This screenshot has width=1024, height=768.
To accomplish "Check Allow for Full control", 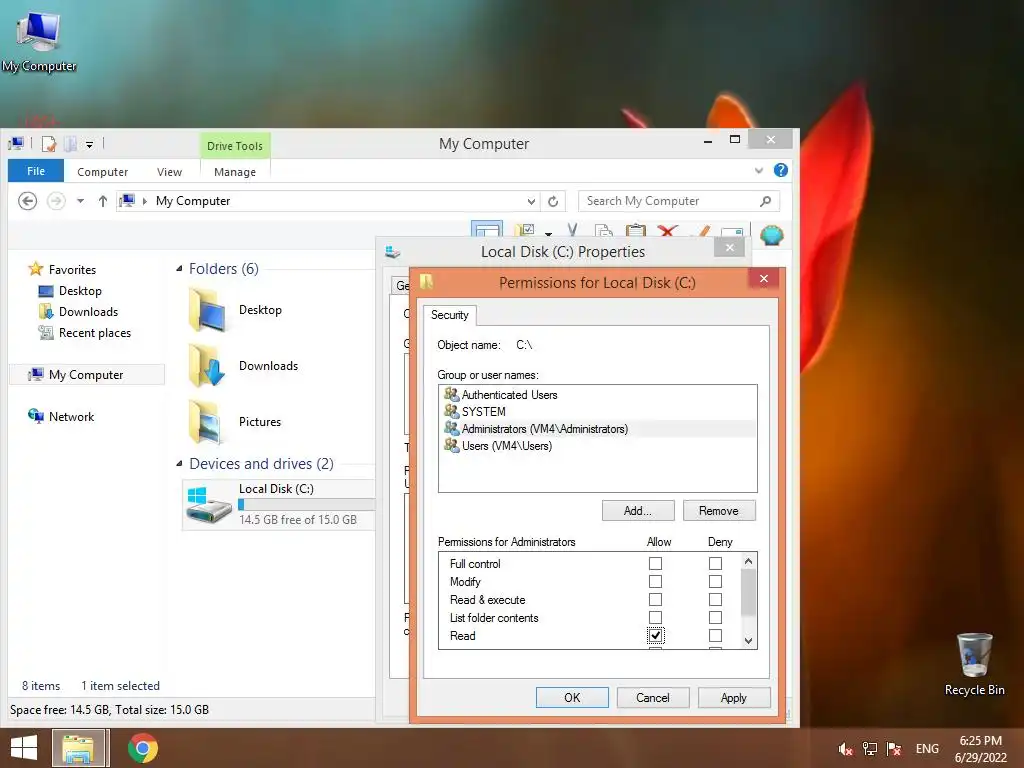I will tap(655, 564).
